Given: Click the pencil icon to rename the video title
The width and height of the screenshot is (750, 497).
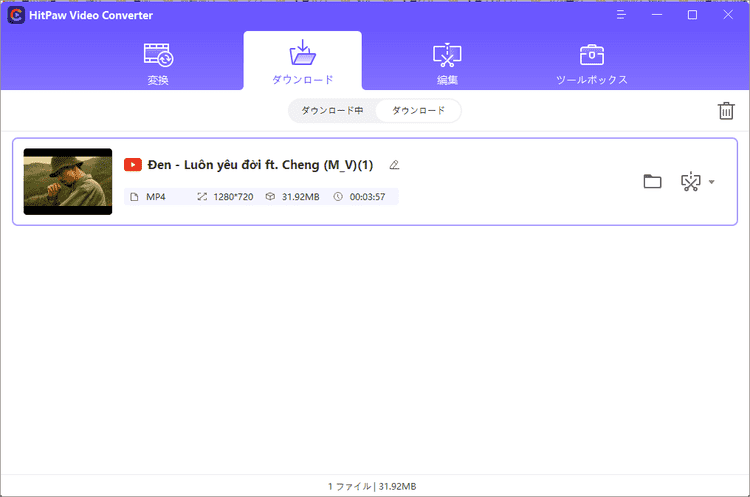Looking at the screenshot, I should [394, 165].
